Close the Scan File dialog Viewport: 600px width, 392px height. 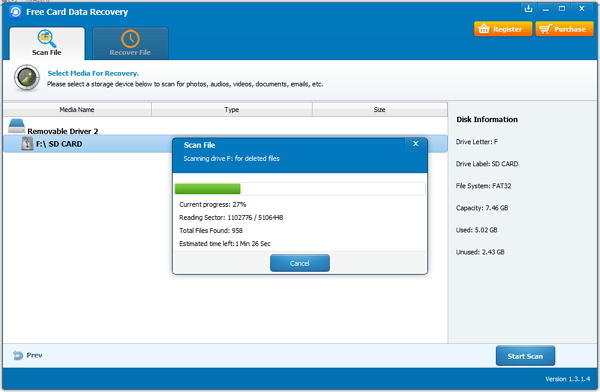click(x=416, y=144)
